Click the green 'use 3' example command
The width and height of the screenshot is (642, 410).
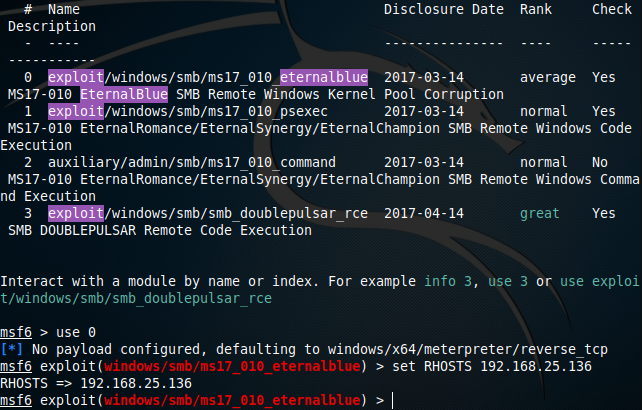coord(508,281)
